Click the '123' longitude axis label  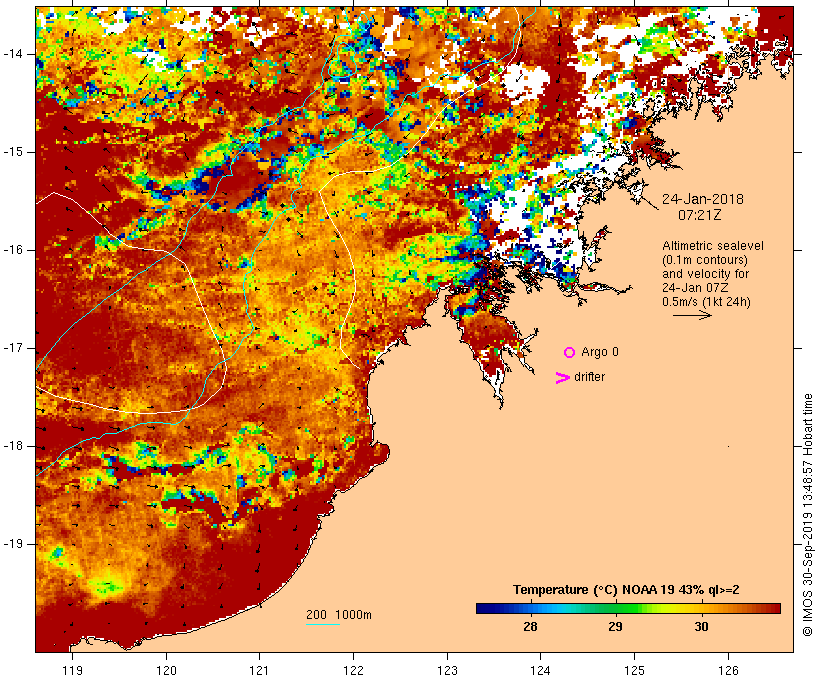pyautogui.click(x=447, y=670)
